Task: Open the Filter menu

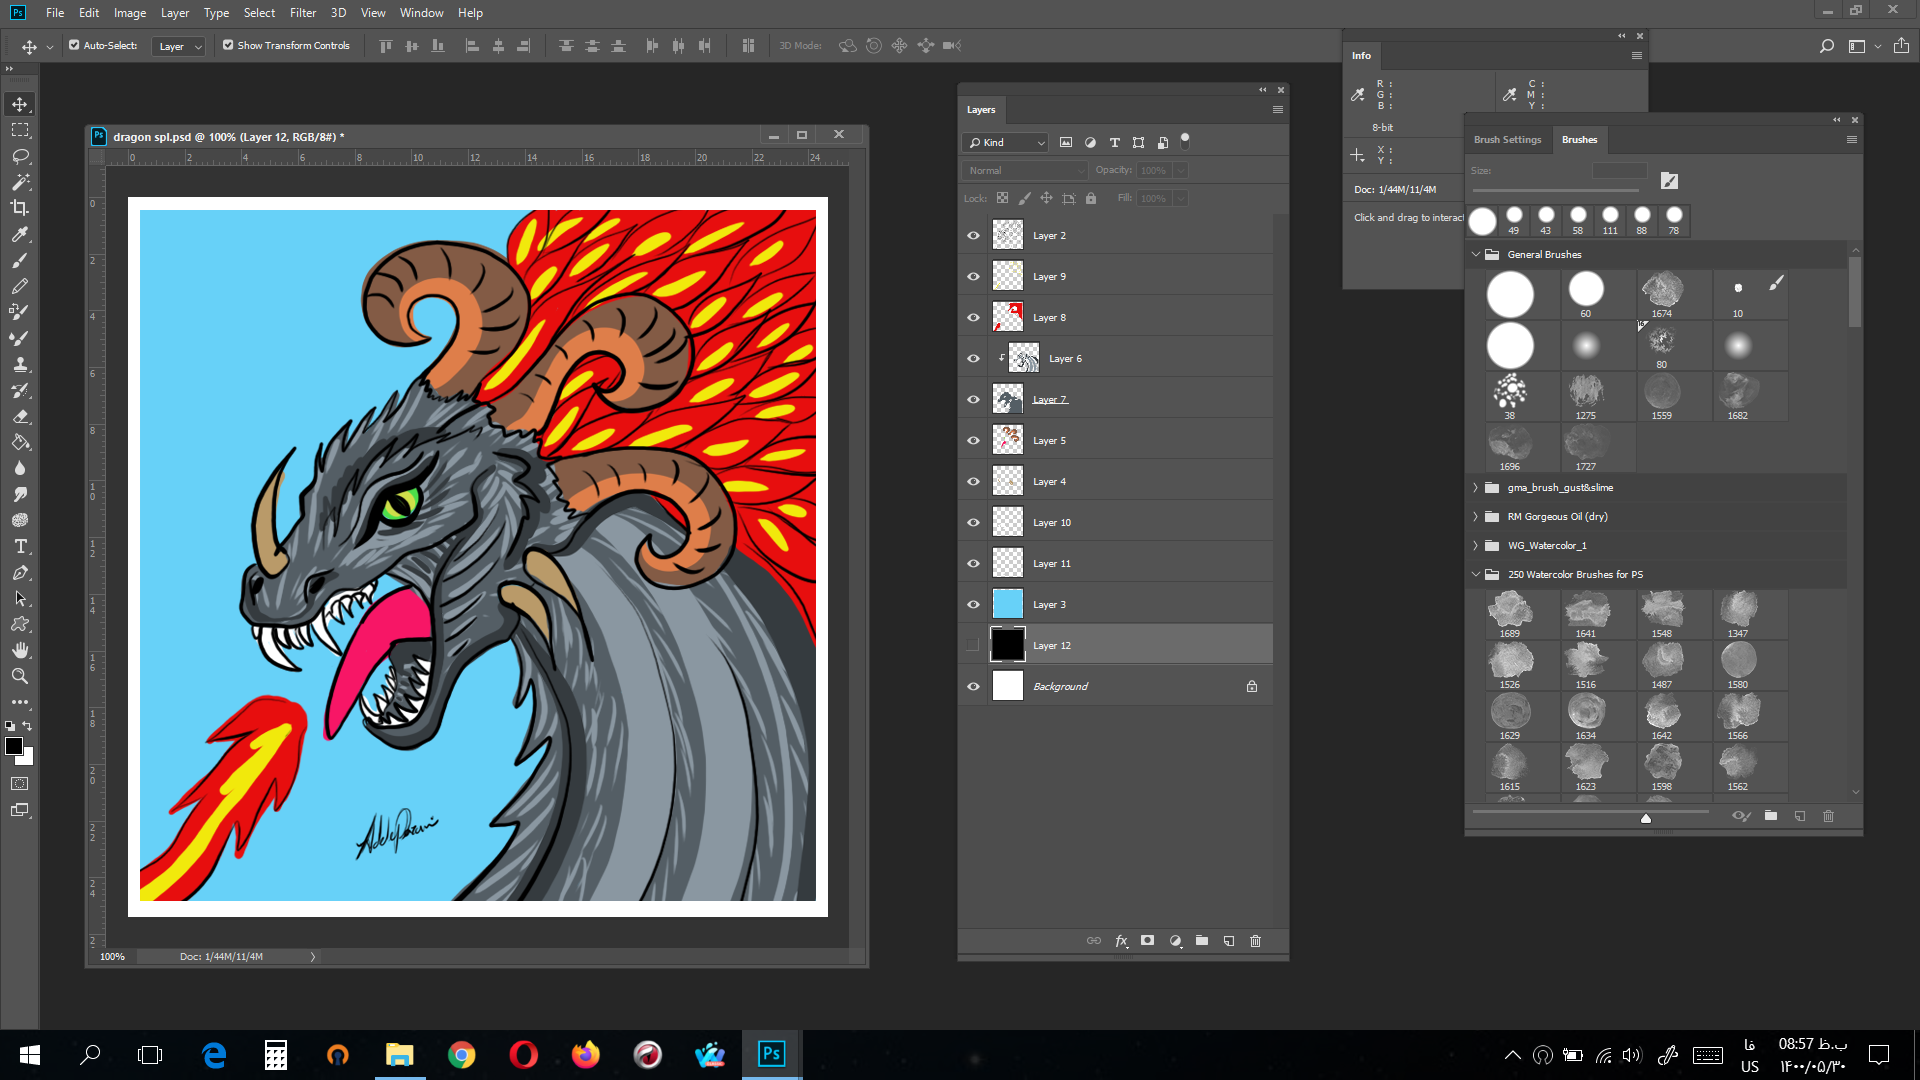Action: [302, 13]
